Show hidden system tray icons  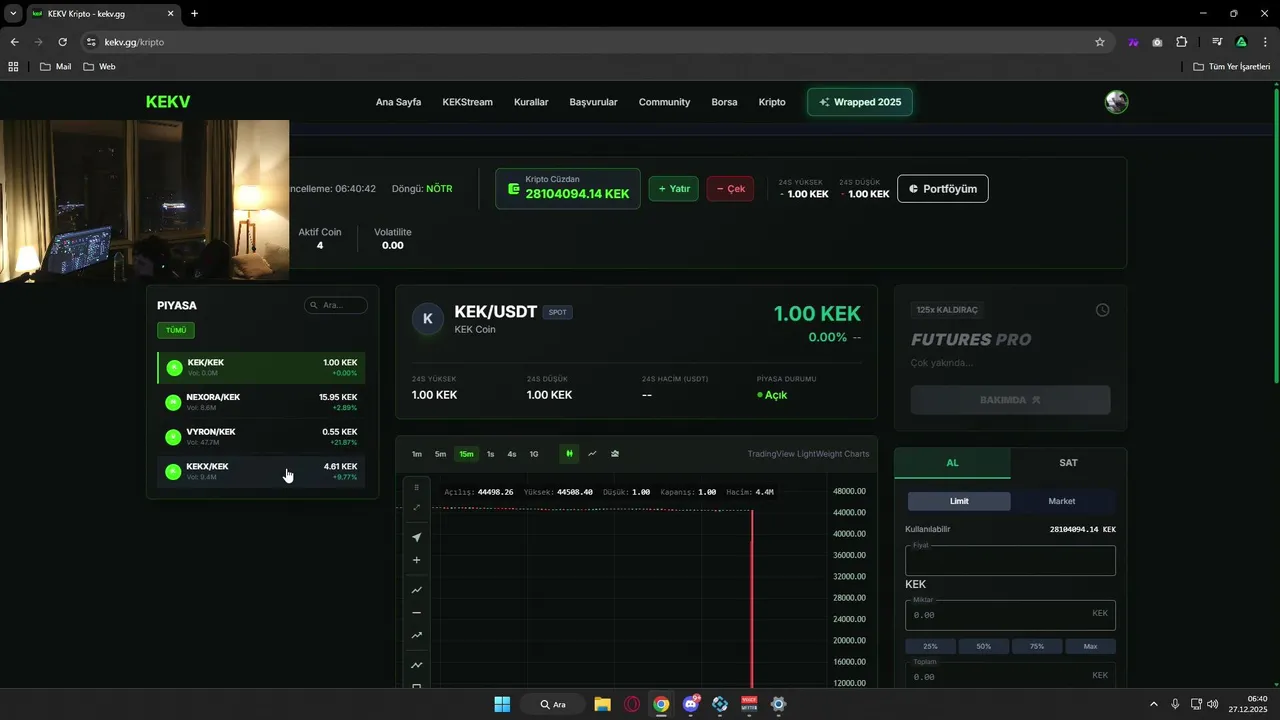[x=1153, y=704]
